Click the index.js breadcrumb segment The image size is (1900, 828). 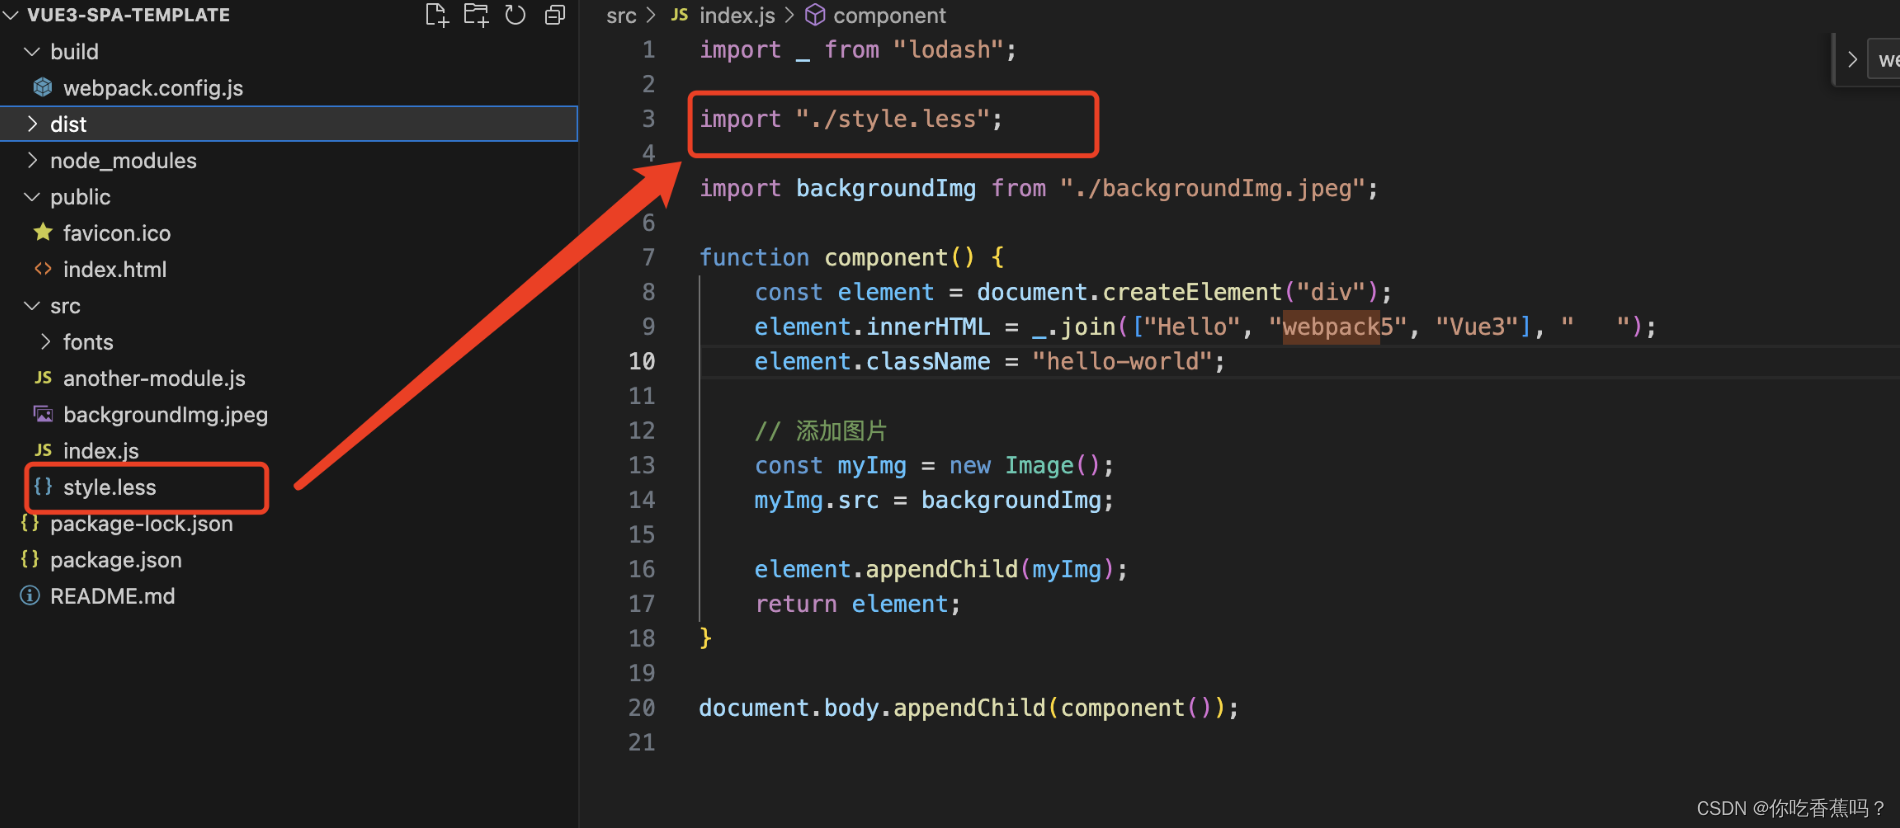click(x=737, y=15)
